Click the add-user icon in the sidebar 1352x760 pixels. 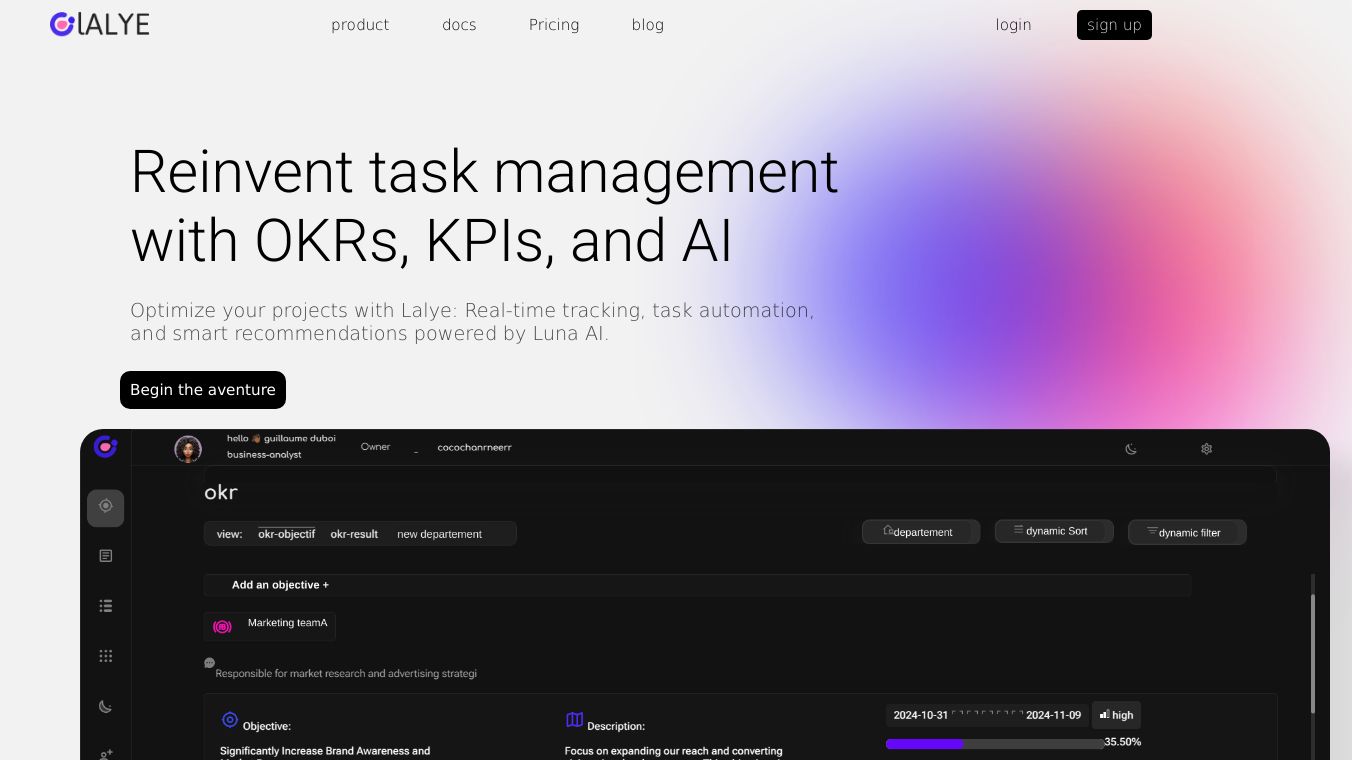(106, 754)
